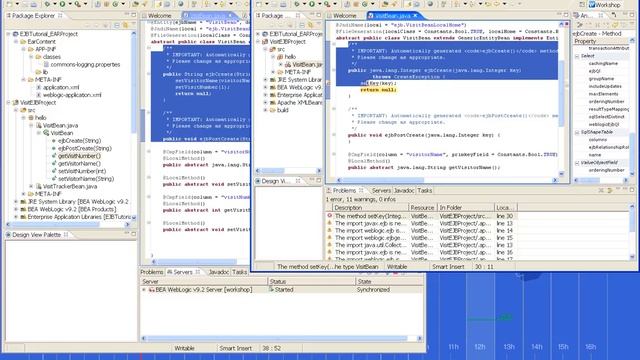
Task: Collapse the EJBTutorial_EARProject node in the back window
Action: (8, 34)
